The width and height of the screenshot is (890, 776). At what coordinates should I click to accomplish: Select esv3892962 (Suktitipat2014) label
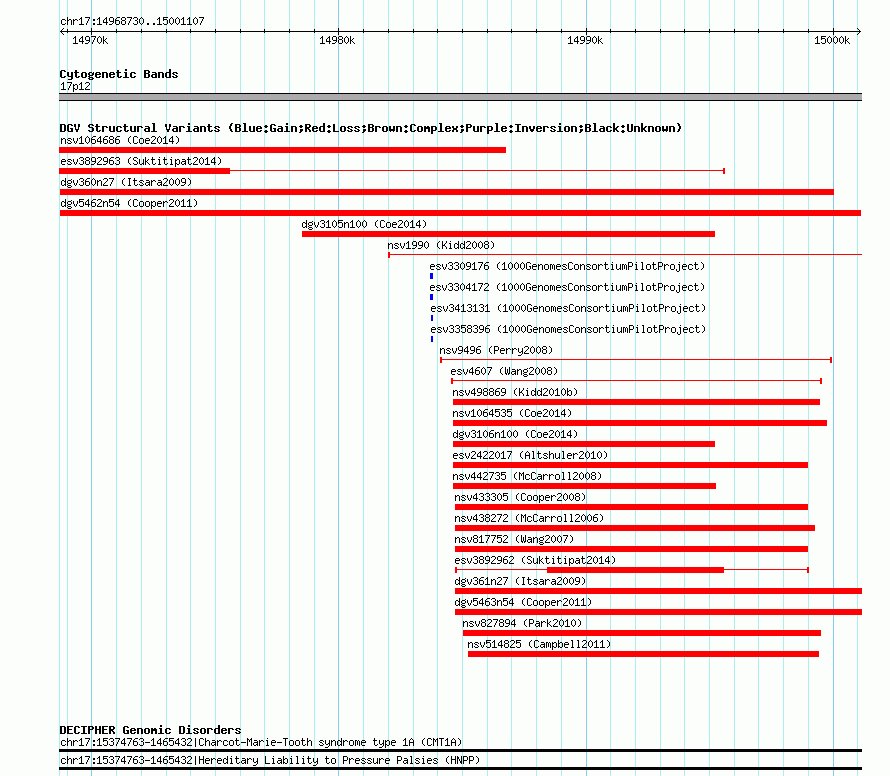click(535, 560)
